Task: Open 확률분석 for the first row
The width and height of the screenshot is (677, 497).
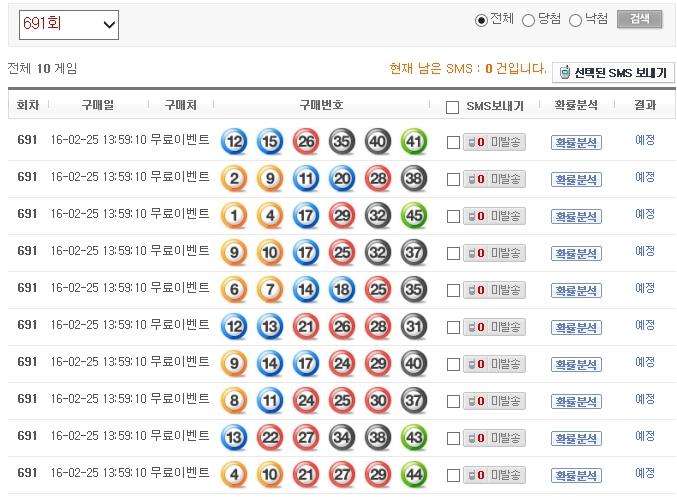Action: pyautogui.click(x=576, y=143)
